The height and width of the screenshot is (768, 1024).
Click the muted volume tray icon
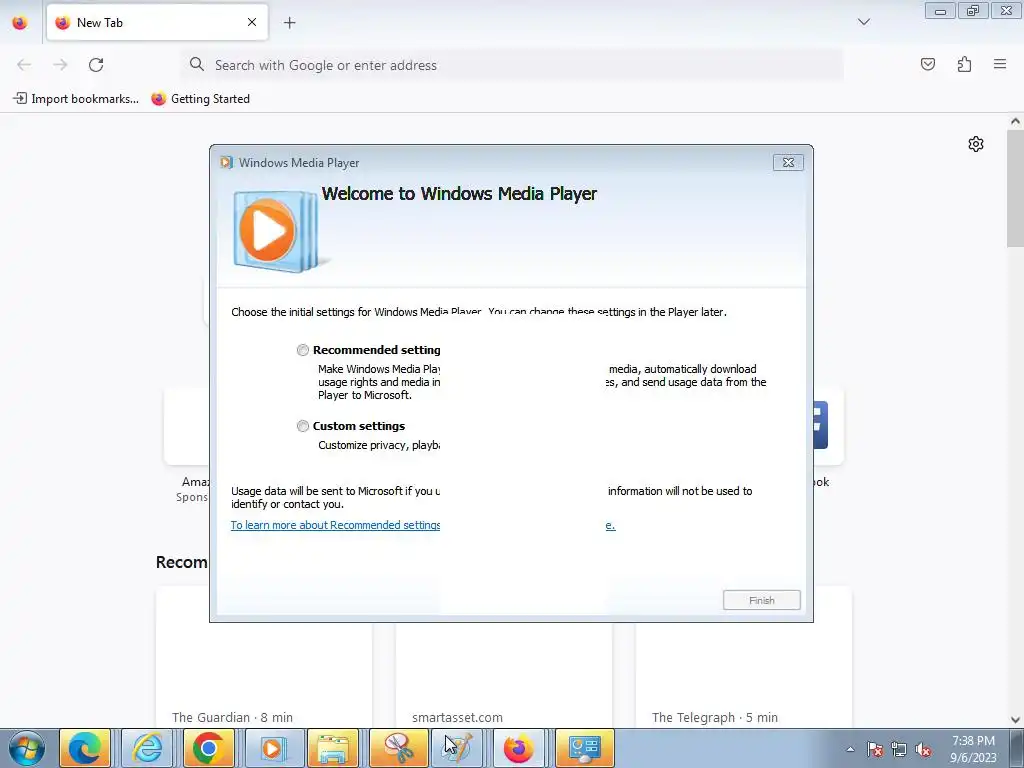click(x=923, y=749)
